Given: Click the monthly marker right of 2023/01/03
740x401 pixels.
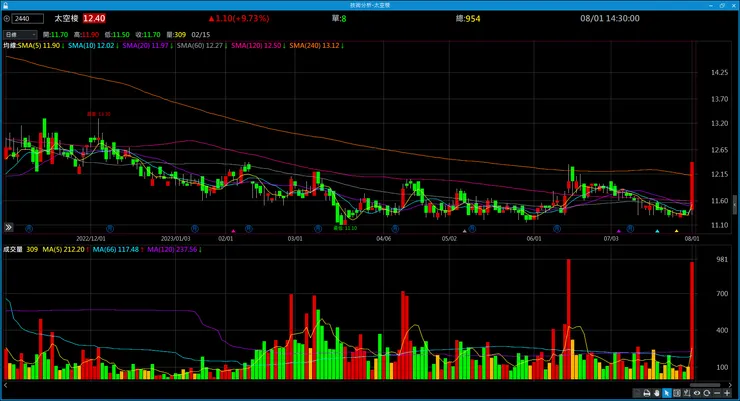Looking at the screenshot, I should tap(194, 228).
